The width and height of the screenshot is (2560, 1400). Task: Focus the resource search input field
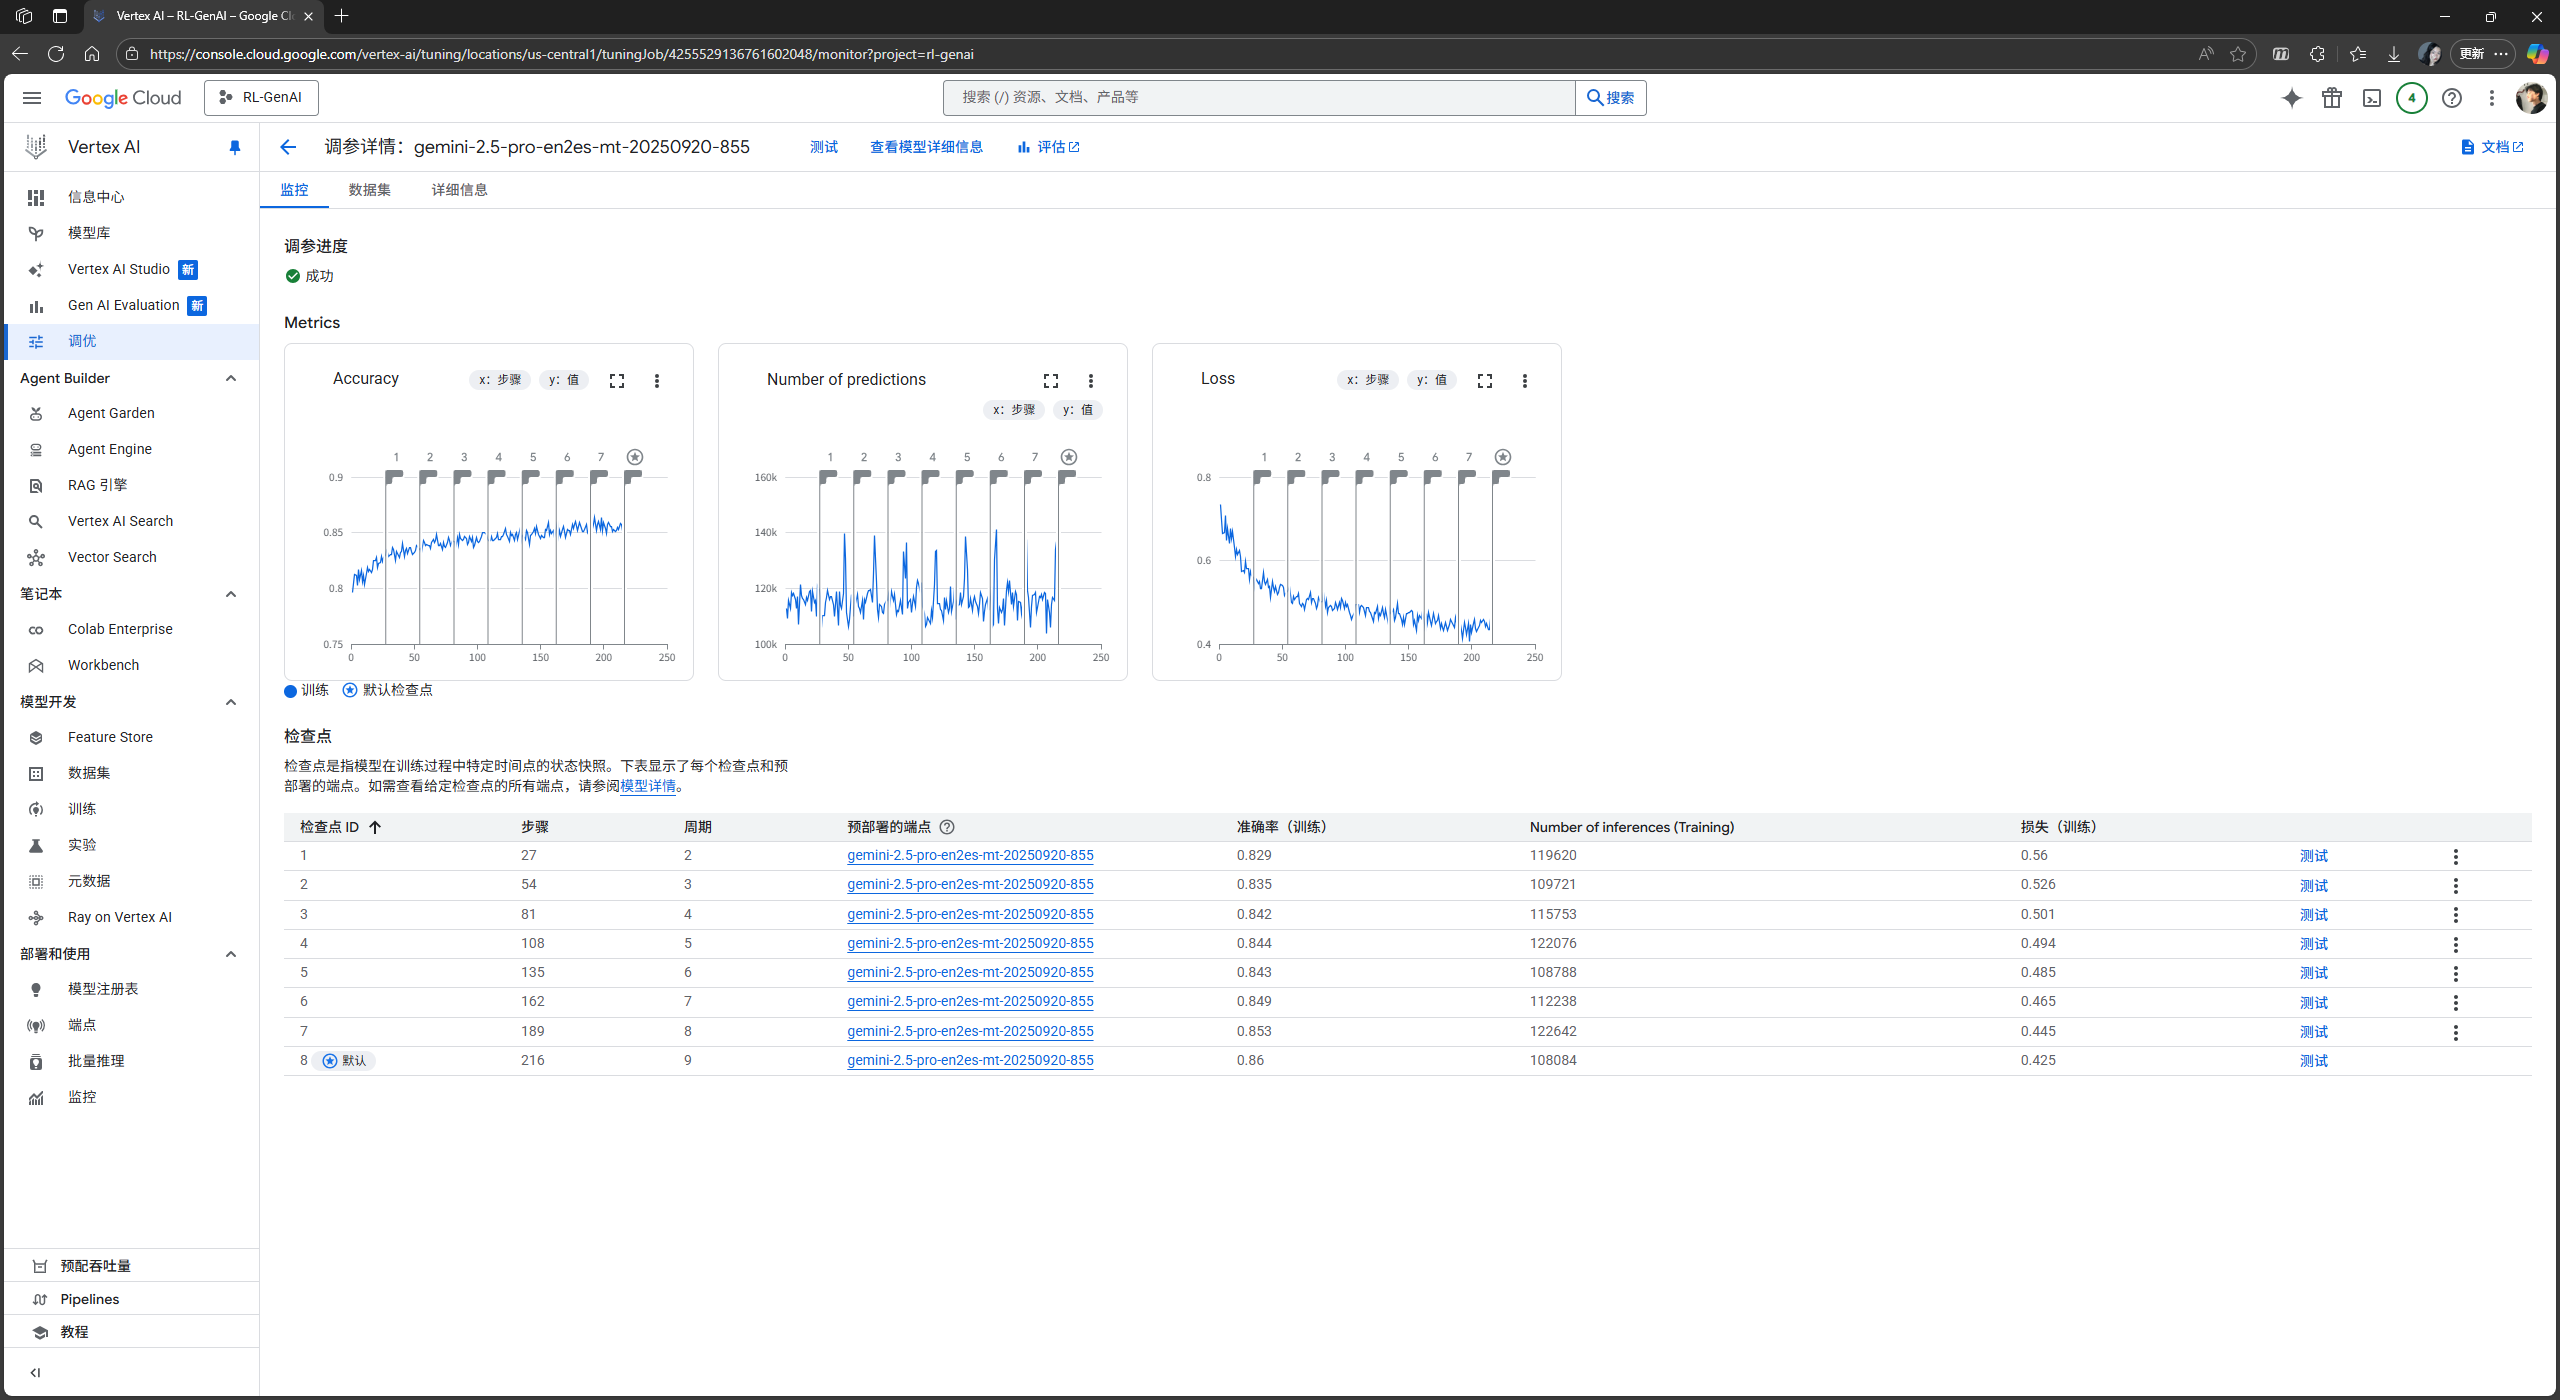(x=1259, y=98)
